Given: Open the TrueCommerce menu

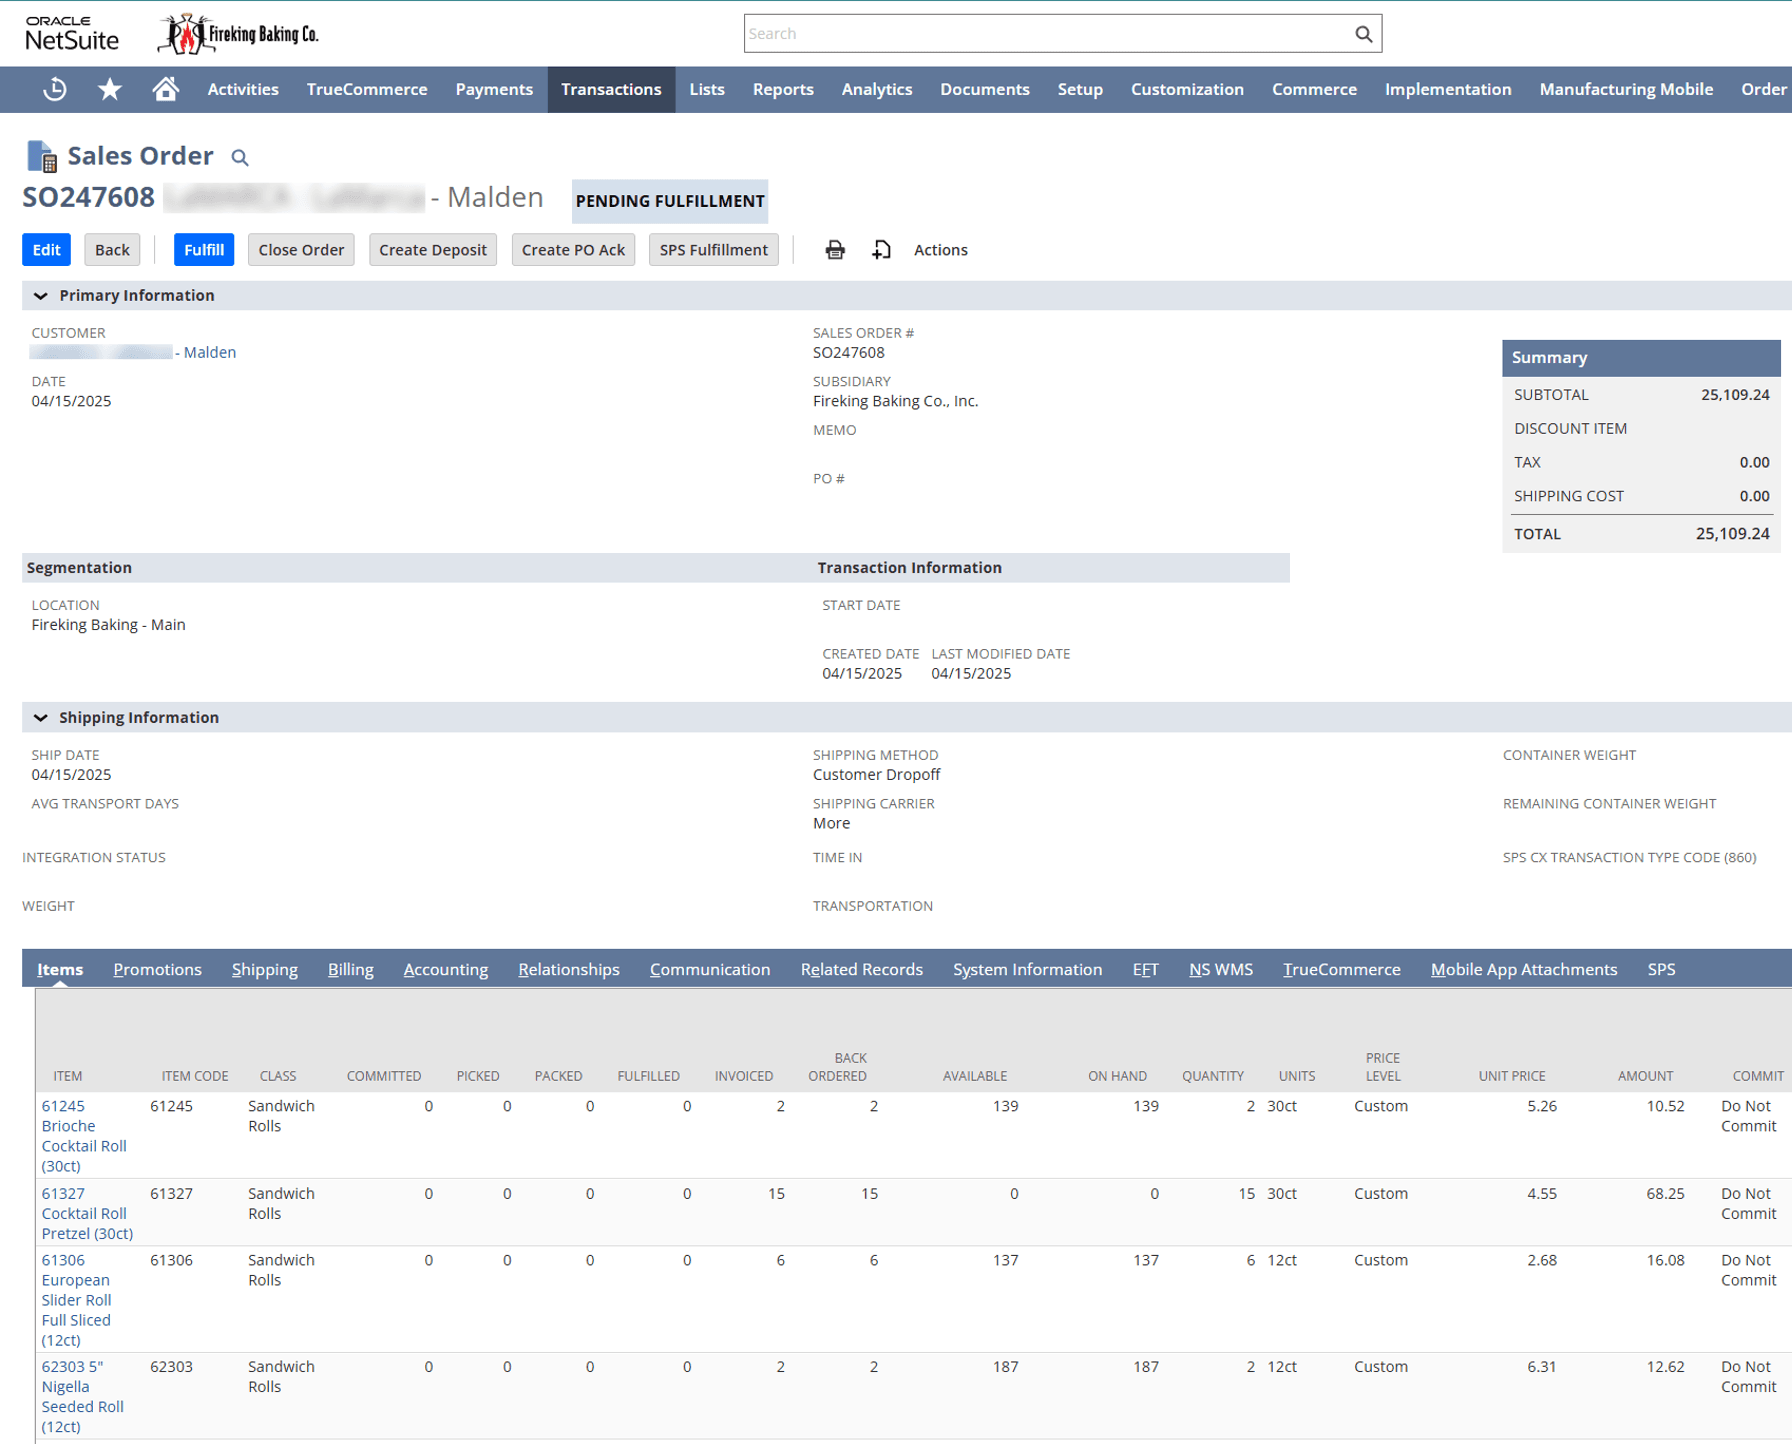Looking at the screenshot, I should pos(367,89).
